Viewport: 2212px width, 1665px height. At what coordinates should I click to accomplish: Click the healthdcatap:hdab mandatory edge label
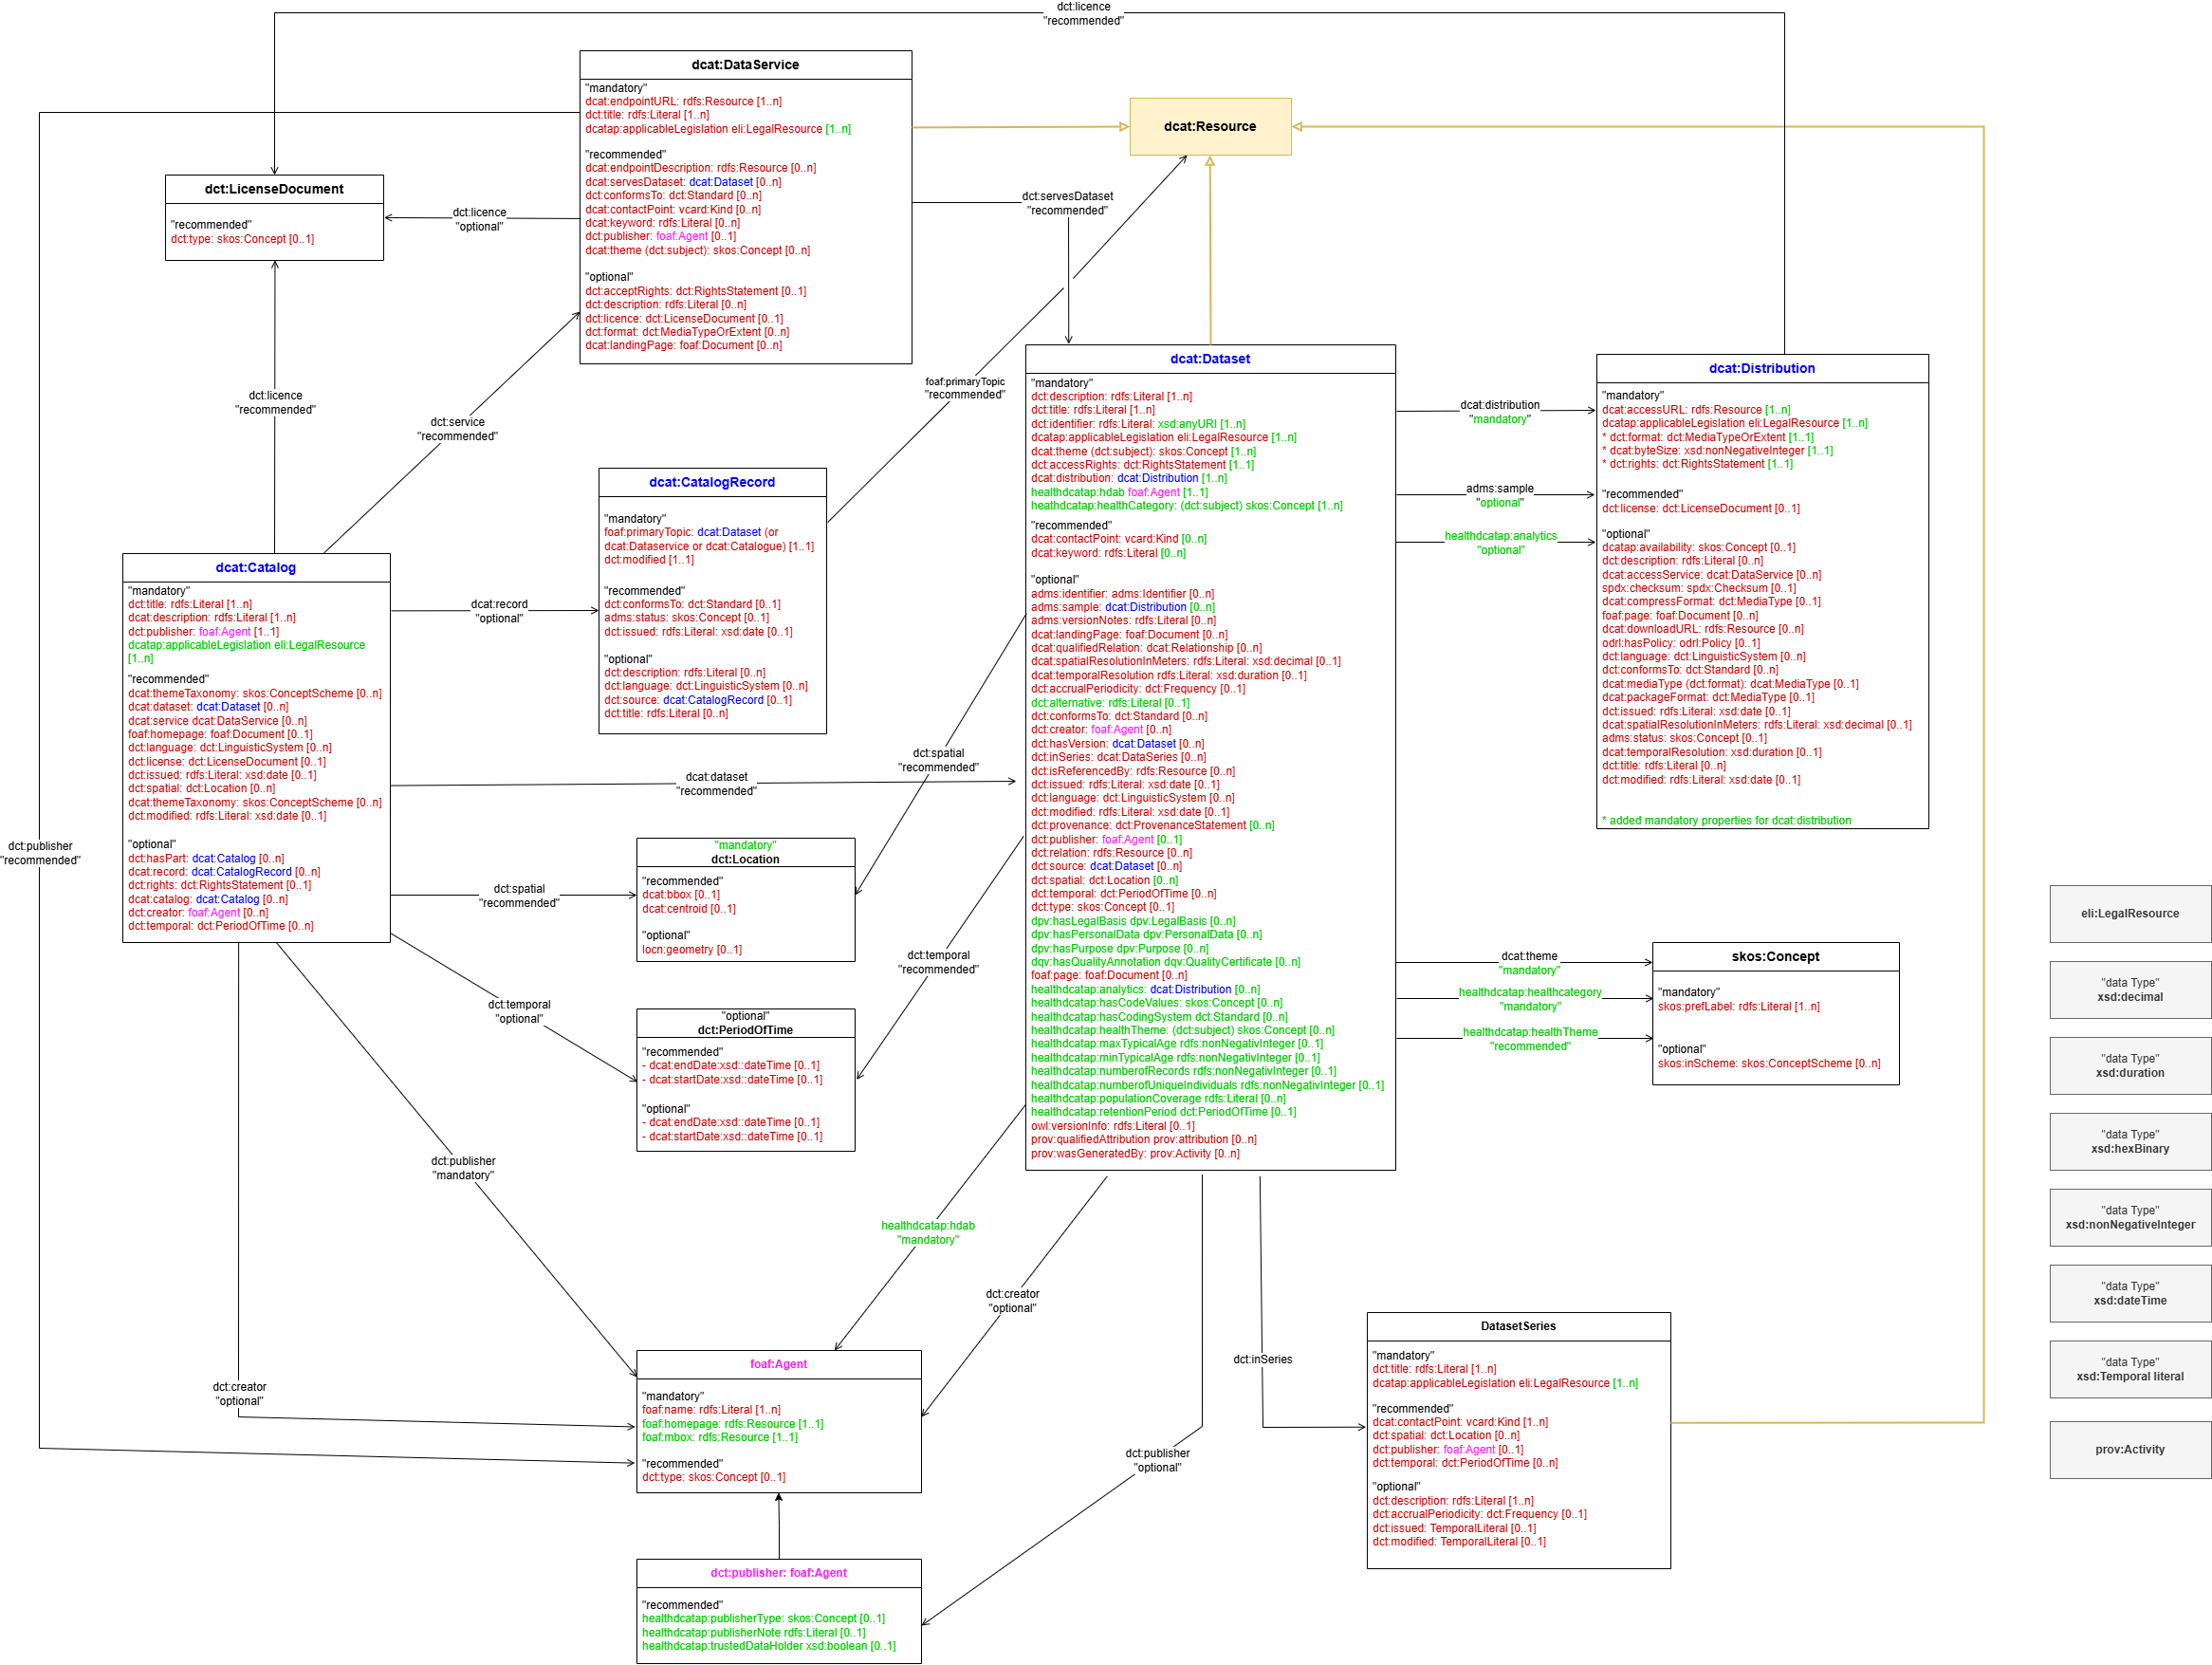[x=928, y=1233]
